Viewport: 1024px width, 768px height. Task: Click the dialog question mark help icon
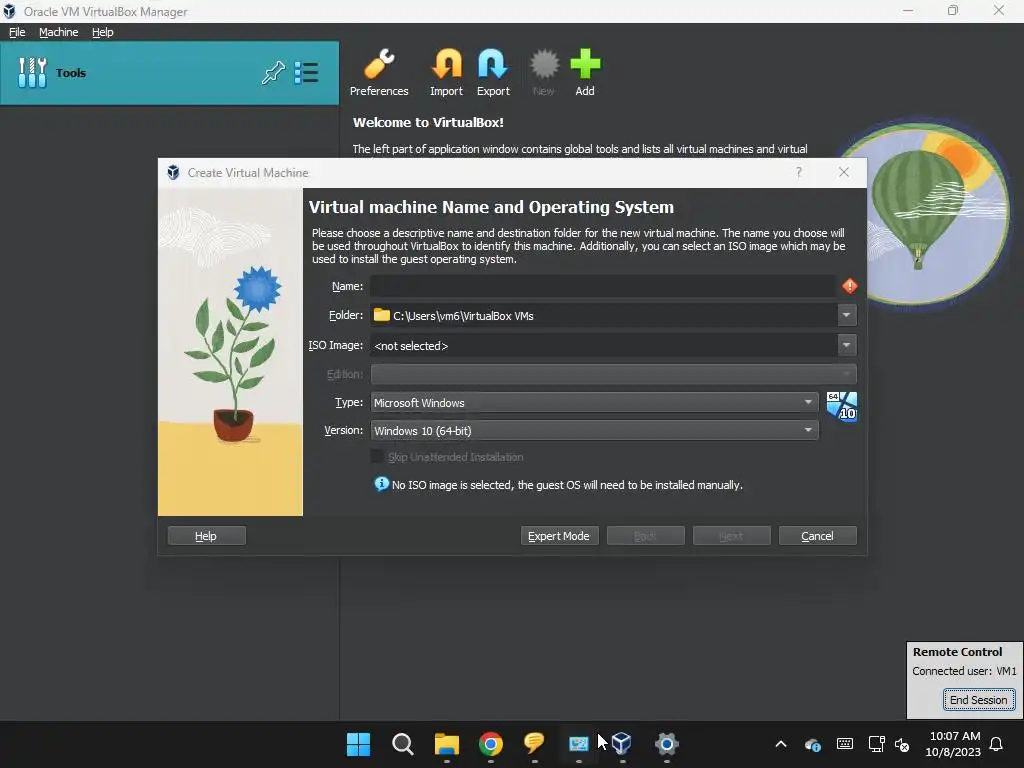point(799,172)
